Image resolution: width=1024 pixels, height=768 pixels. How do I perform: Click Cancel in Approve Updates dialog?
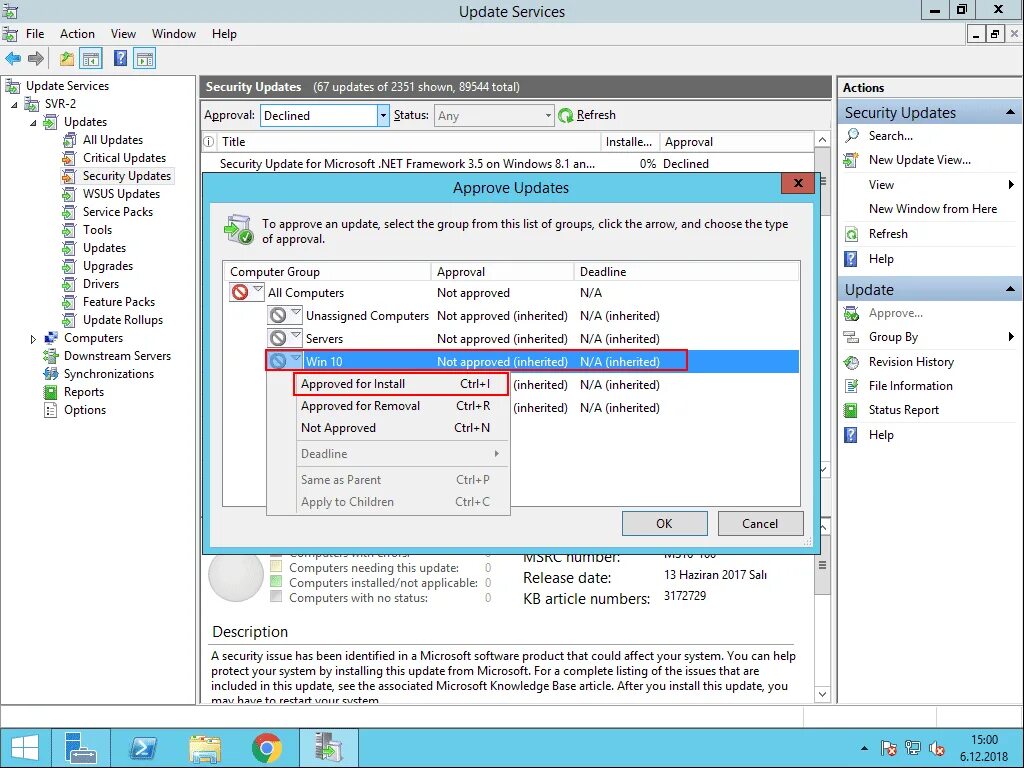(x=760, y=524)
